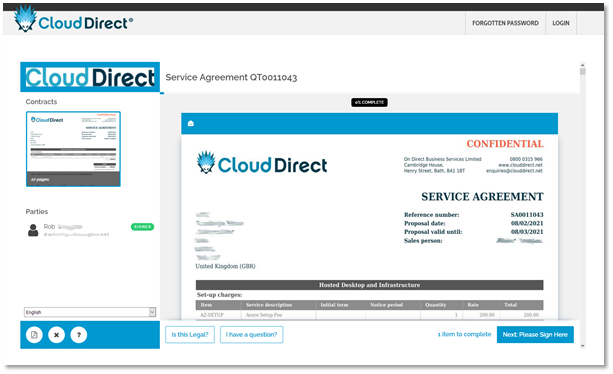Click the envelope icon in blue document bar
613x374 pixels.
click(x=191, y=123)
